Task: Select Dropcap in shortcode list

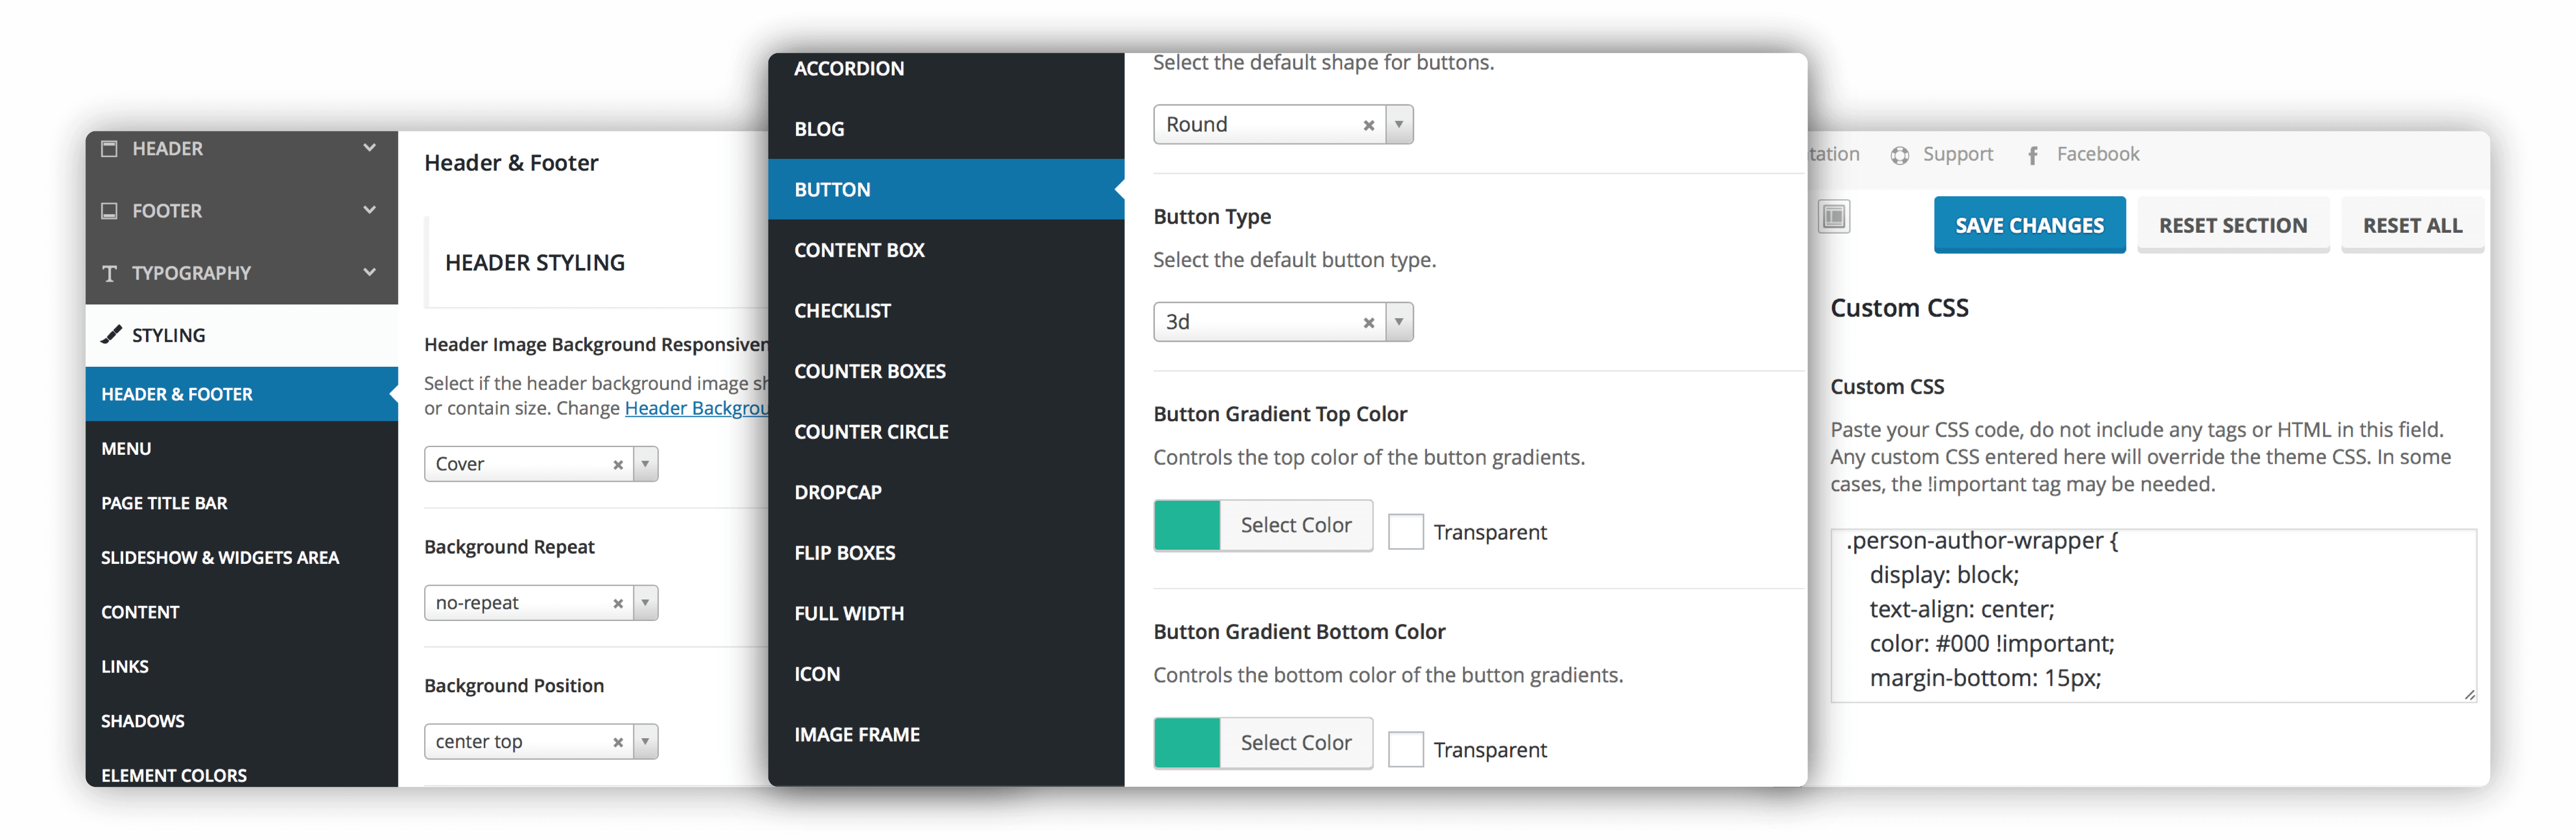Action: point(946,492)
